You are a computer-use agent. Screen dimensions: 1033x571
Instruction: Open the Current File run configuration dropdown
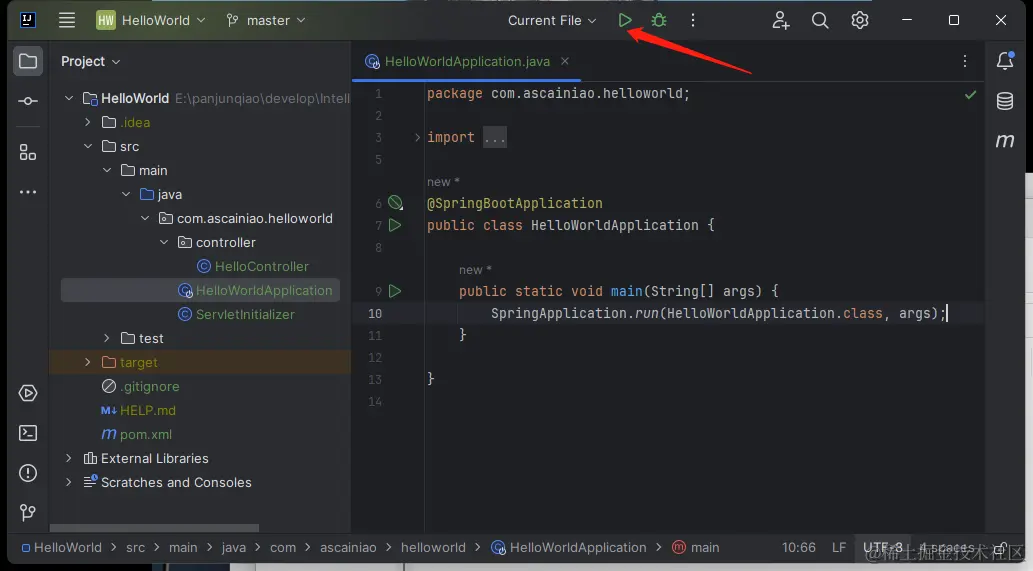click(552, 20)
